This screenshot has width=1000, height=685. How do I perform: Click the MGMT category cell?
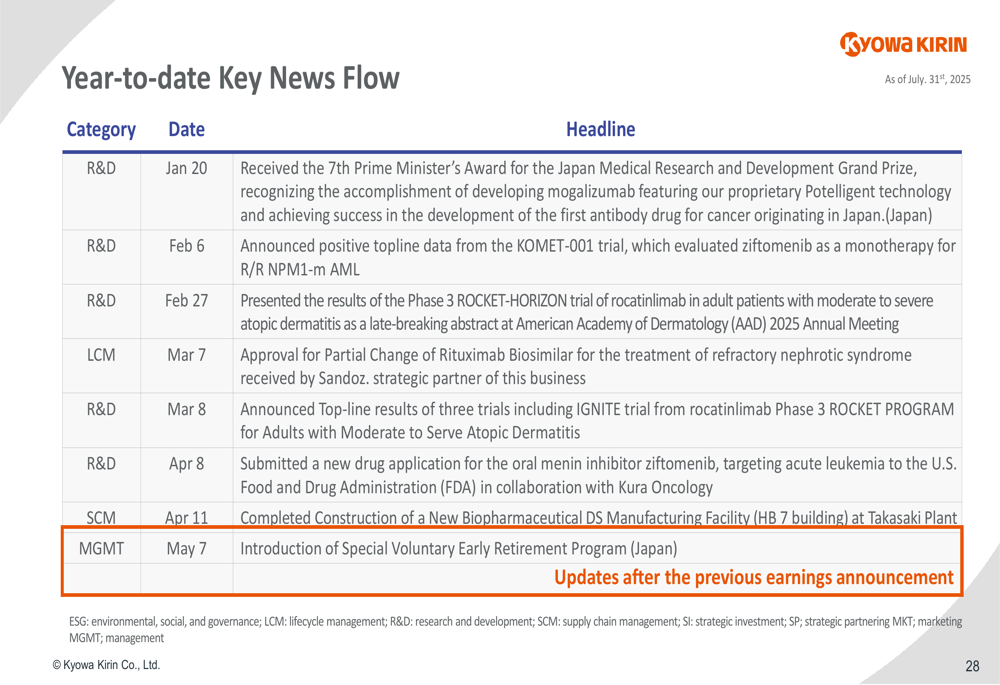point(101,548)
